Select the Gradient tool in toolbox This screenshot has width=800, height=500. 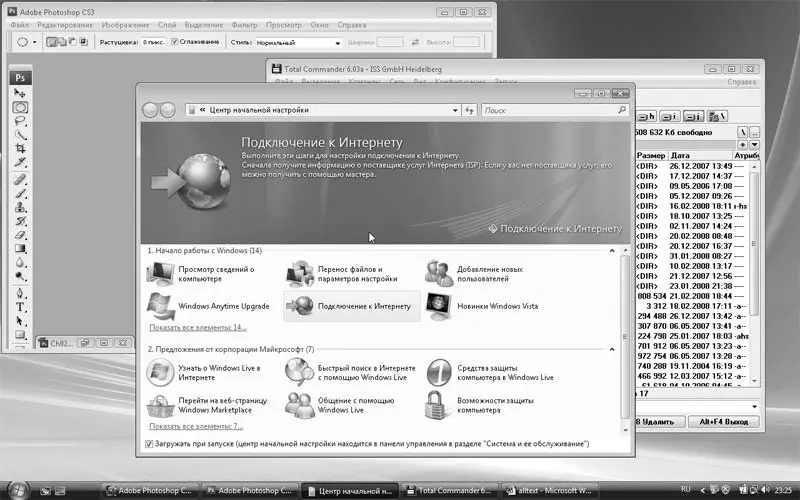[x=20, y=248]
